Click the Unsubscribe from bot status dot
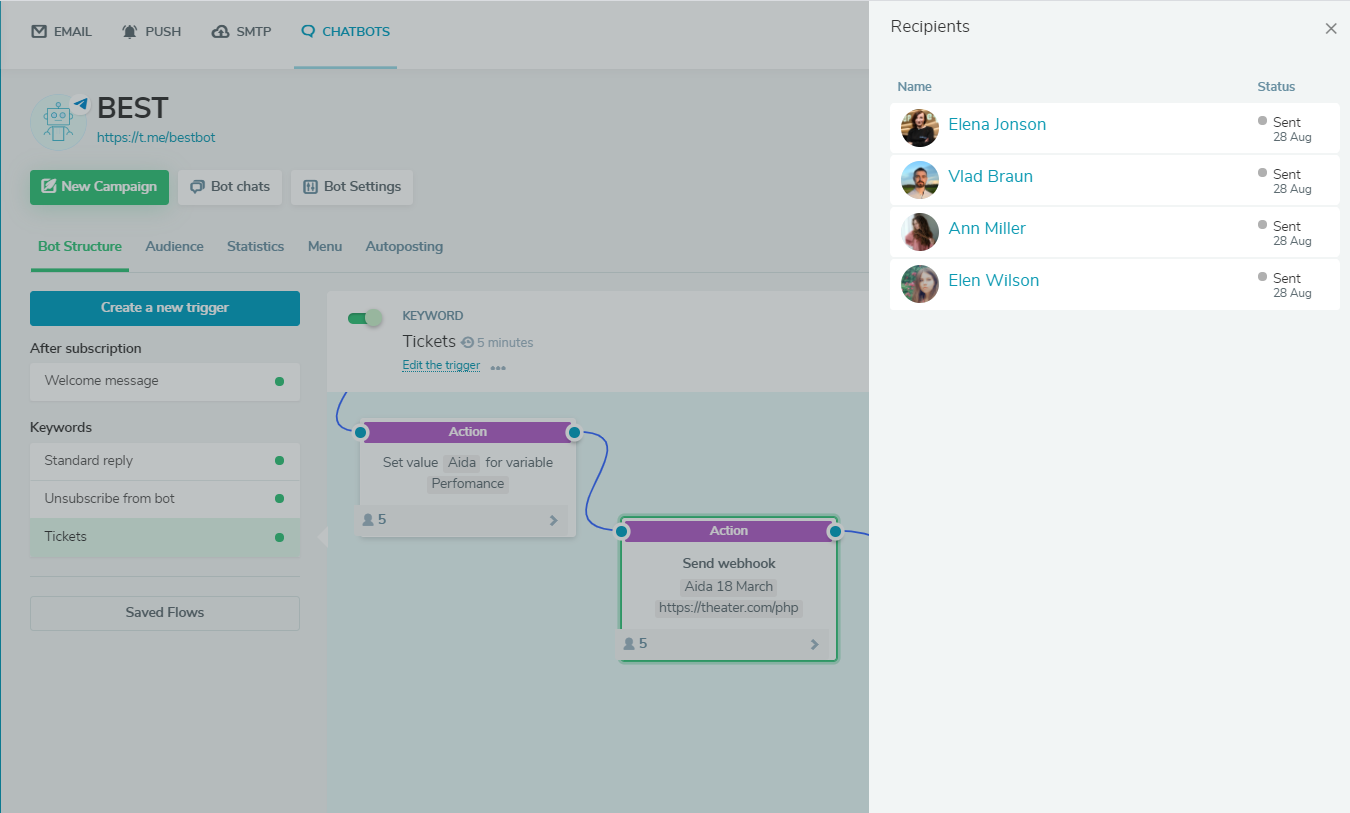1350x813 pixels. coord(279,498)
